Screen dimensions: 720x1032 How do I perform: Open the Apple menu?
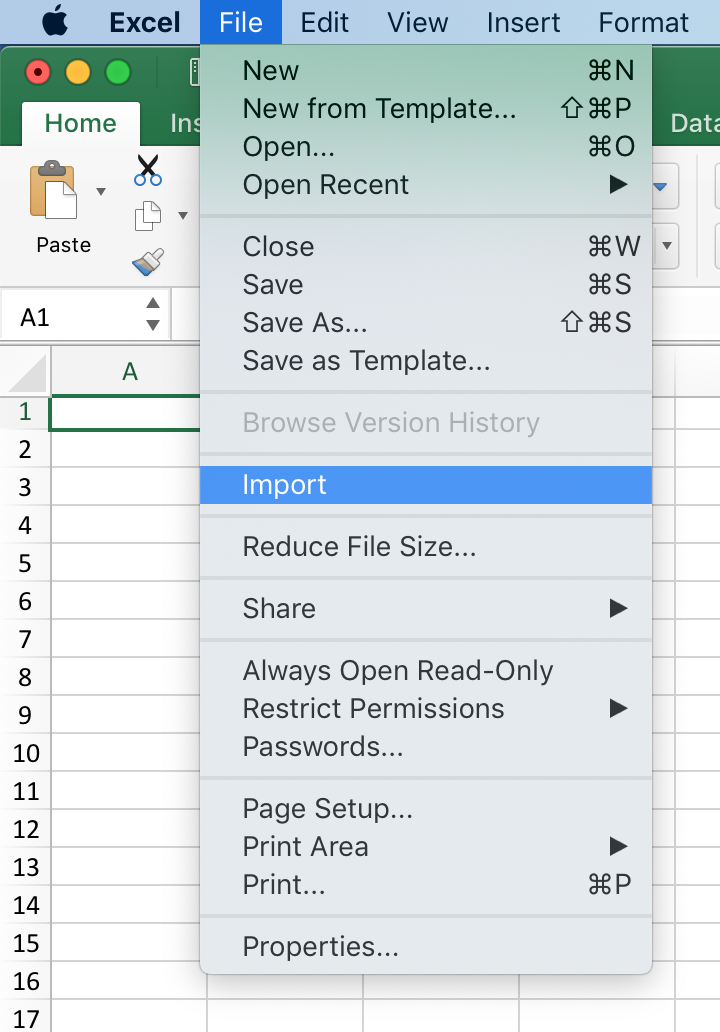(x=55, y=22)
